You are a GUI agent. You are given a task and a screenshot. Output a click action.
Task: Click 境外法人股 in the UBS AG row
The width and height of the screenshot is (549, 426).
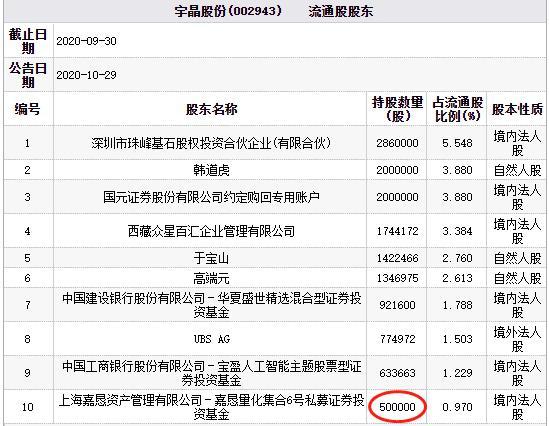click(517, 339)
